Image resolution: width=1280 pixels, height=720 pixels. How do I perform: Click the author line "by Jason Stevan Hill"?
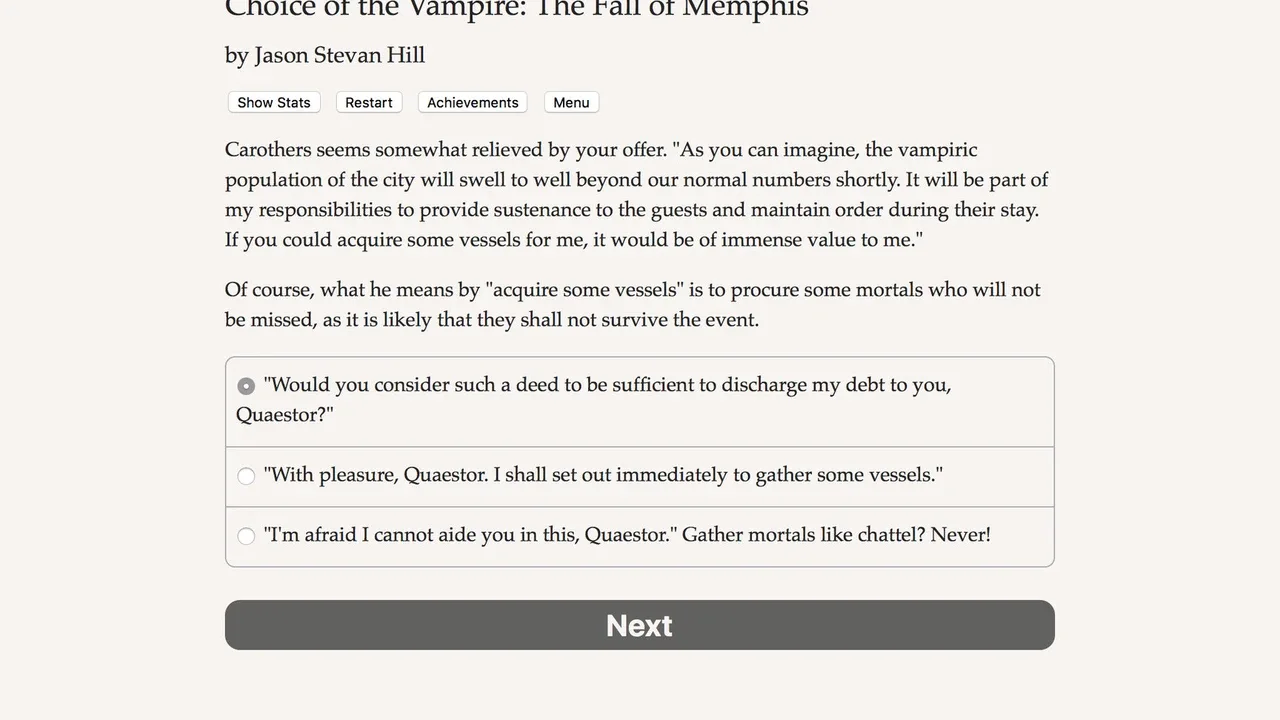325,55
